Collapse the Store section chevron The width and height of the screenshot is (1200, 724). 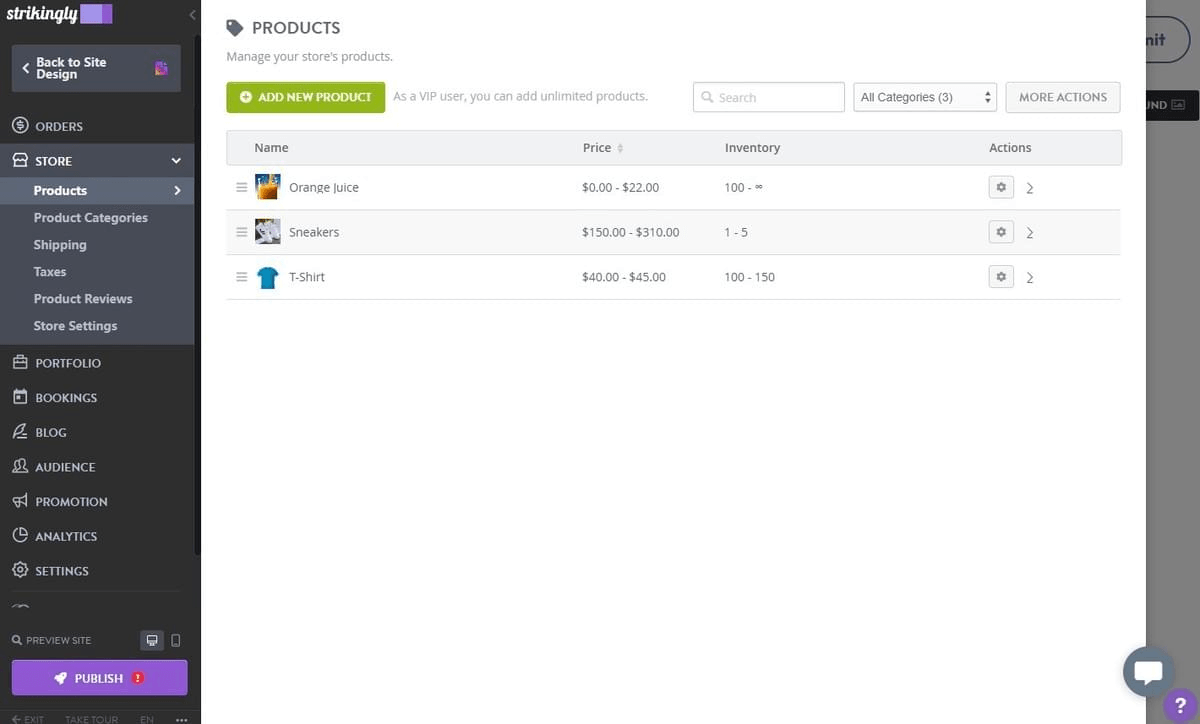pyautogui.click(x=176, y=161)
